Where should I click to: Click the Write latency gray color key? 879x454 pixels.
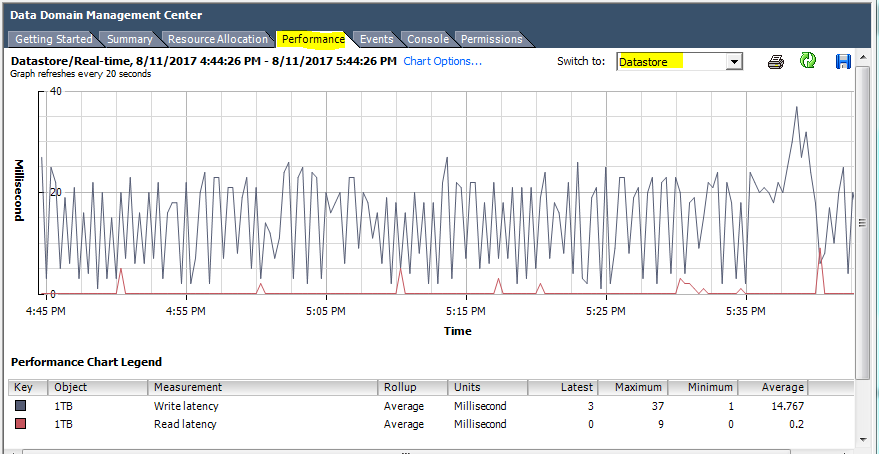pyautogui.click(x=21, y=407)
